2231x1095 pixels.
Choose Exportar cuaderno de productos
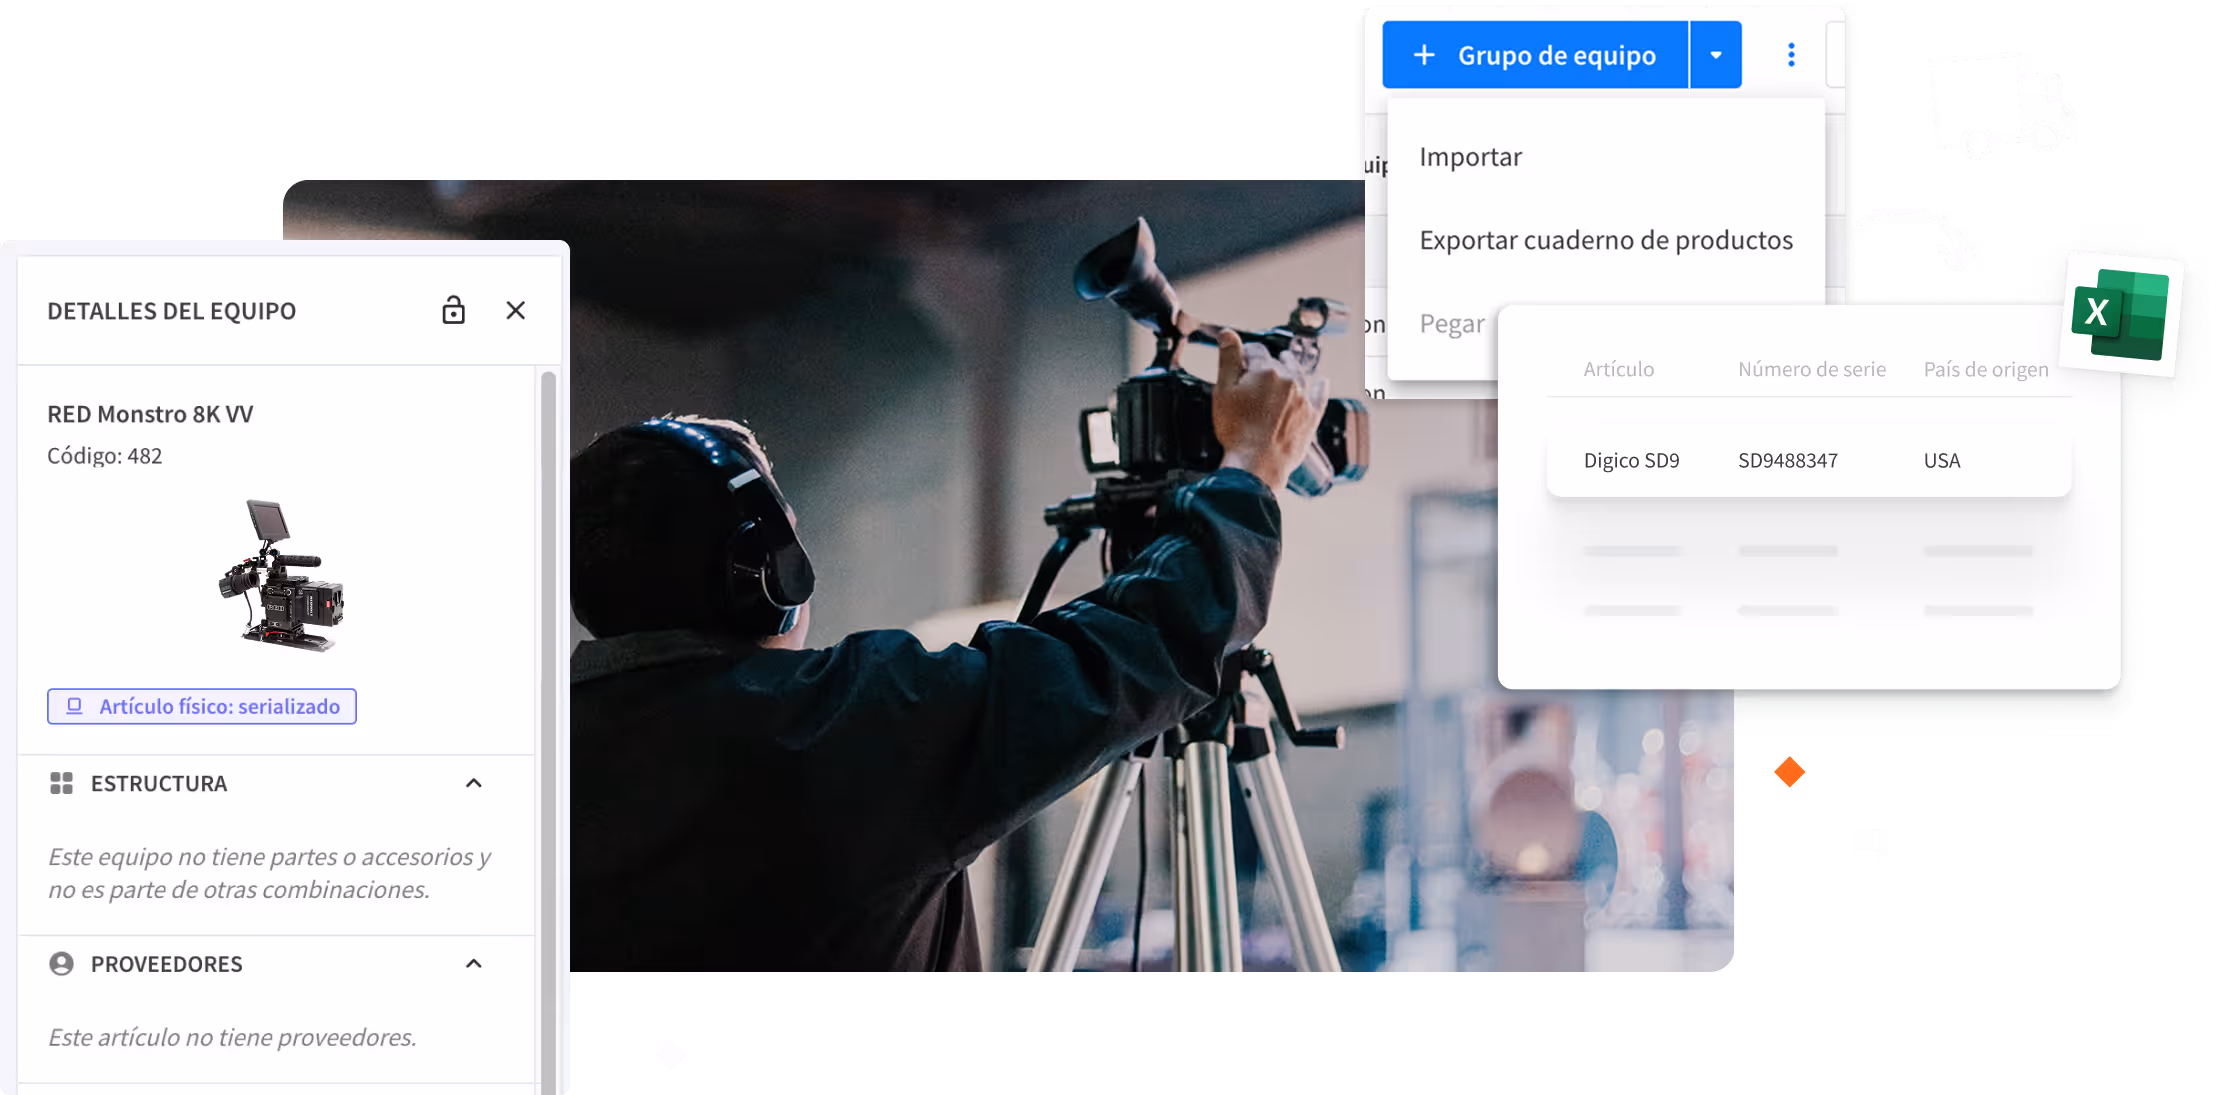tap(1605, 240)
